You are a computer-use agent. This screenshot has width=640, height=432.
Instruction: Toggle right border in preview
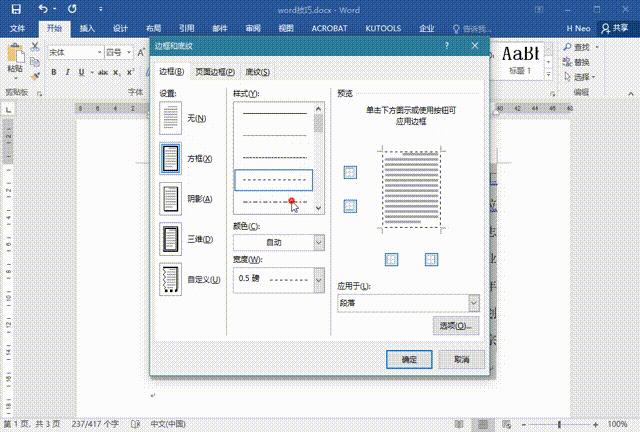pos(431,259)
